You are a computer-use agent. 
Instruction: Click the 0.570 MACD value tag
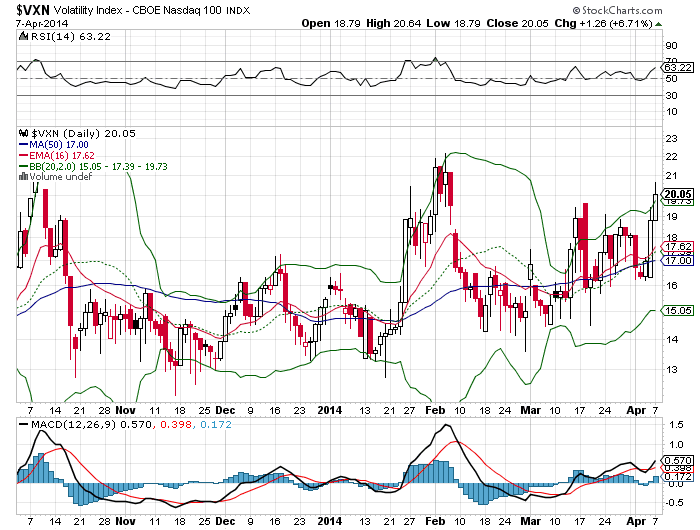point(678,460)
